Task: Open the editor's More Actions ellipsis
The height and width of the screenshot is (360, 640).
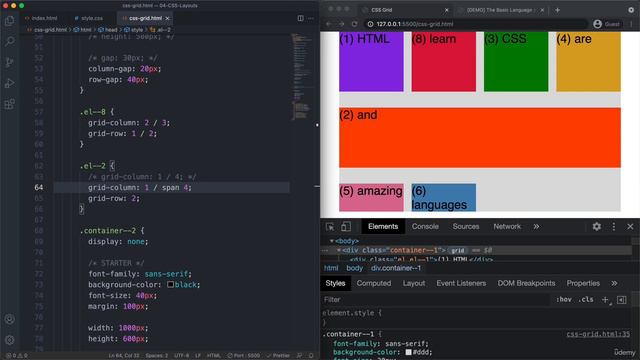Action: [311, 18]
